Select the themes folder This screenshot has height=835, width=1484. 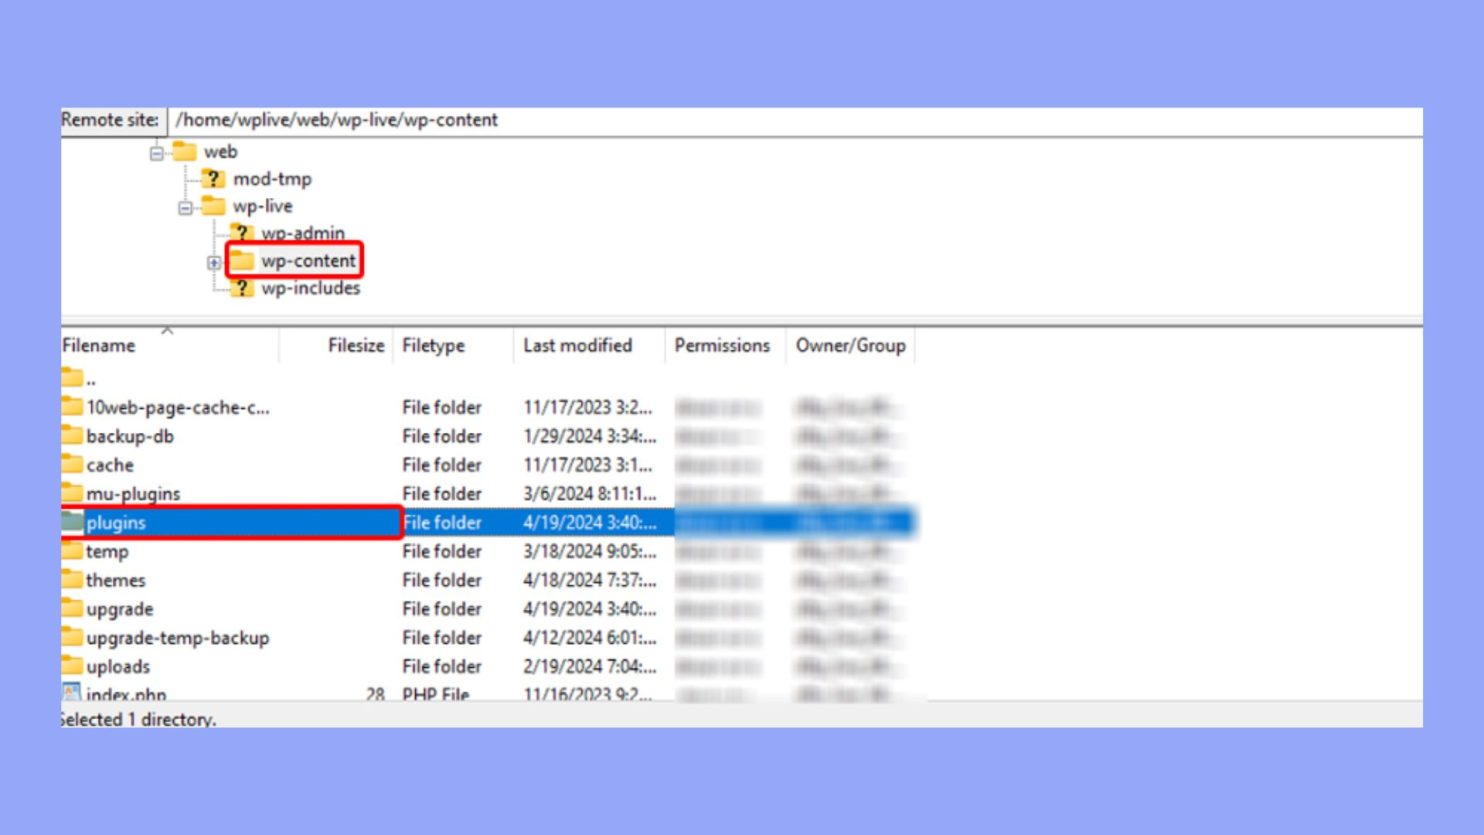click(118, 580)
